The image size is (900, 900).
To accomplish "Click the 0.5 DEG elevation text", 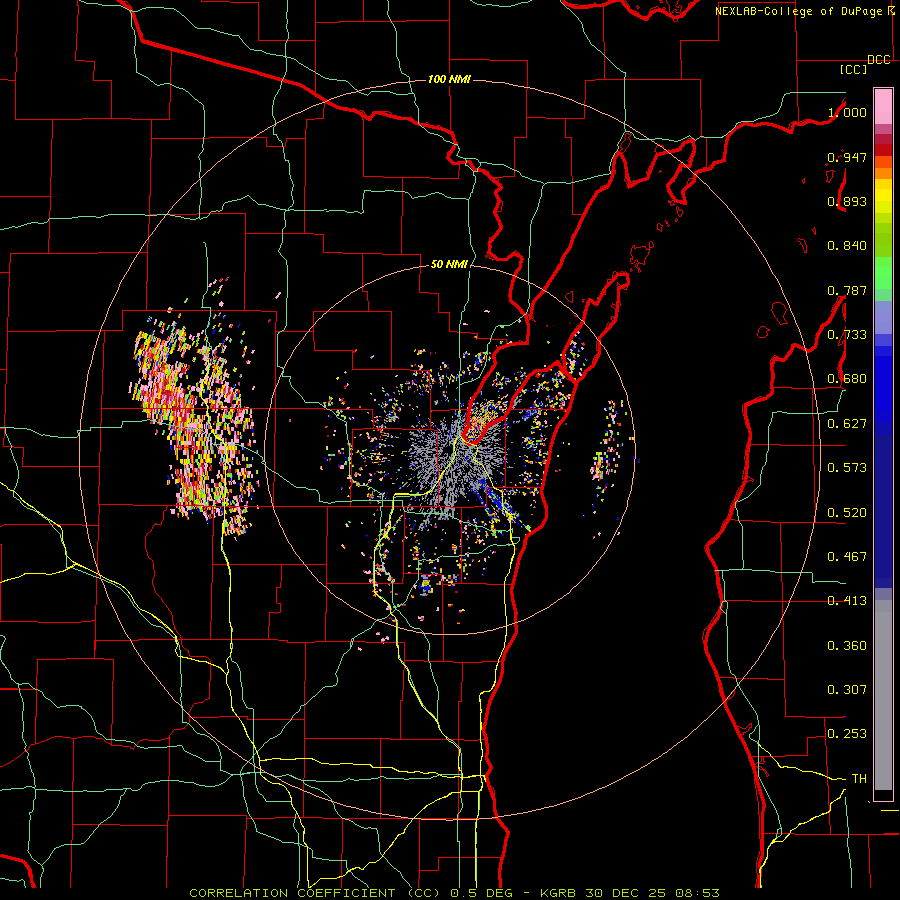I will pos(484,893).
